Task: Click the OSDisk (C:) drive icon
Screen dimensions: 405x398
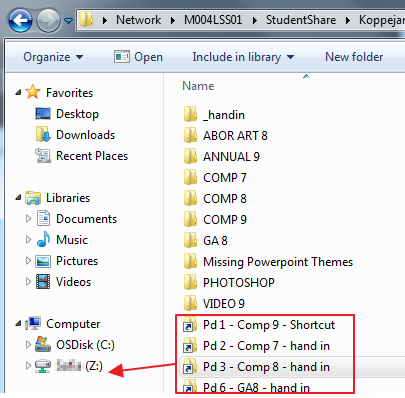Action: (x=43, y=345)
